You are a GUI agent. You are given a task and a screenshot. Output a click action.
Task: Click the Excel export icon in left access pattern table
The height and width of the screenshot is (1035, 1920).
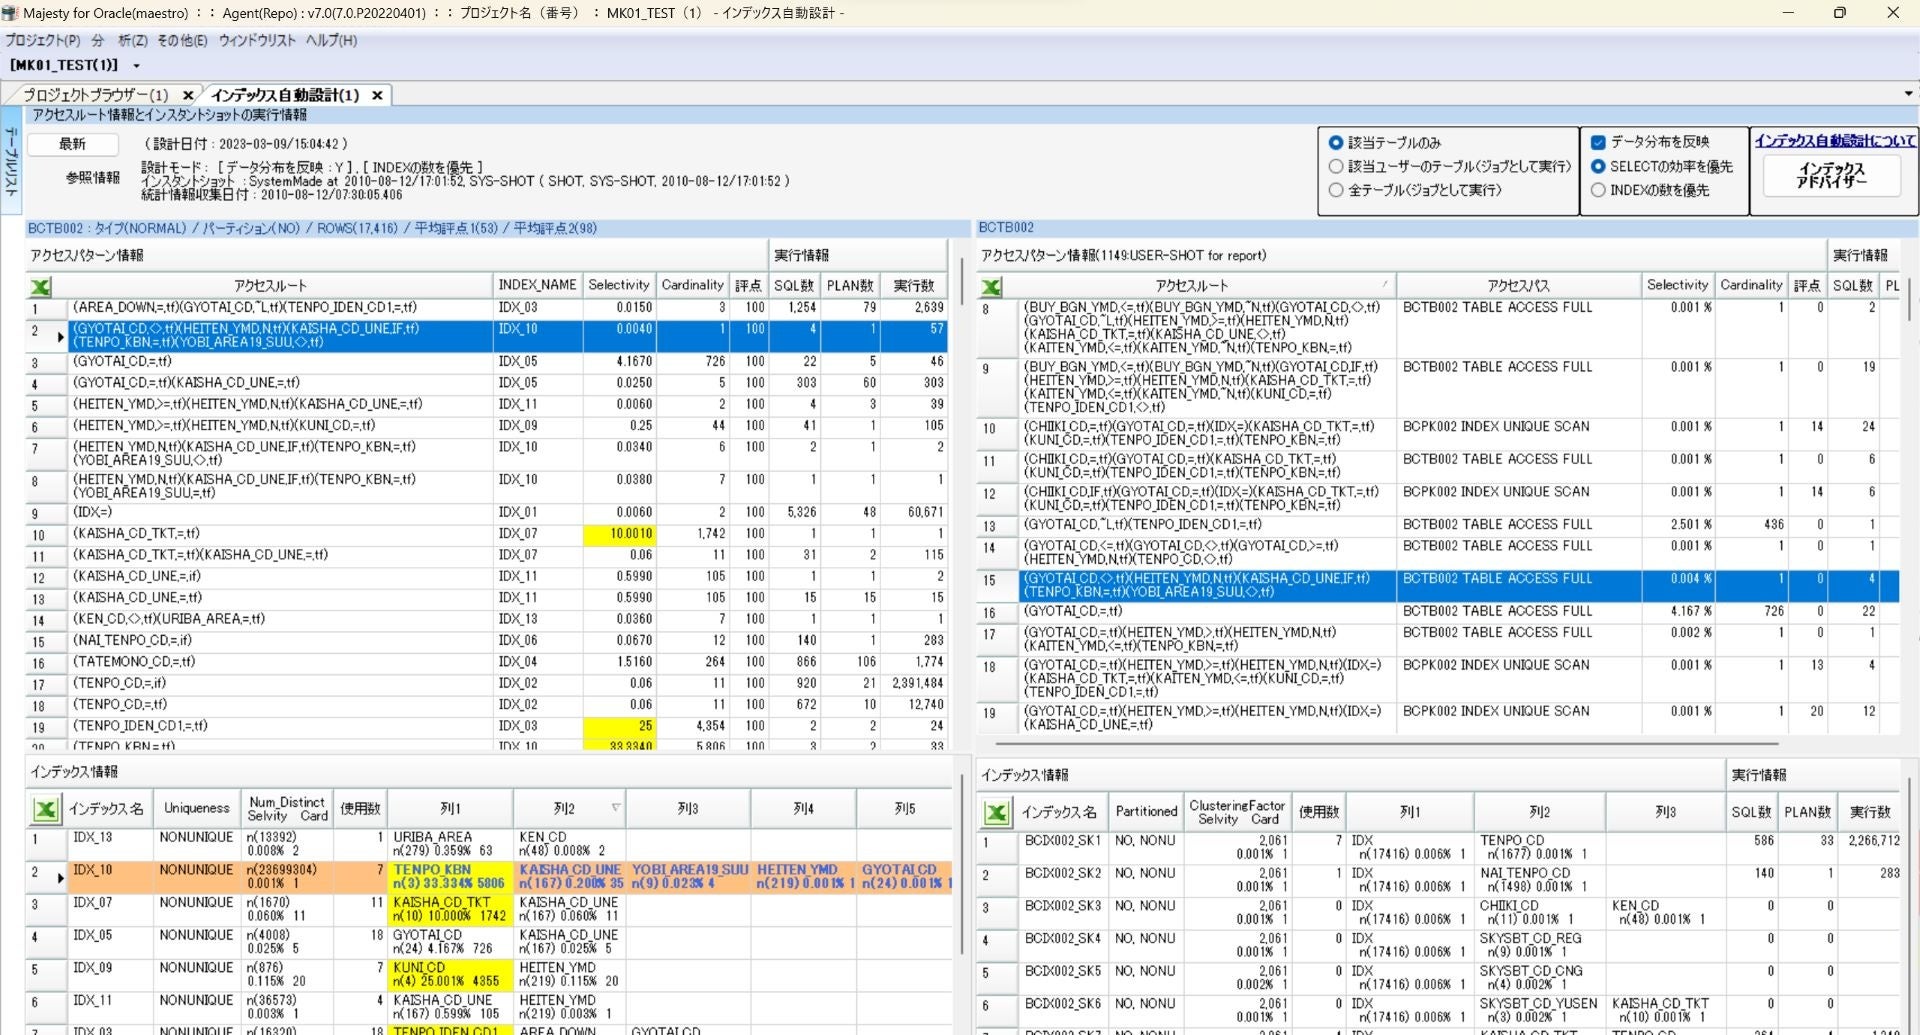[x=41, y=287]
